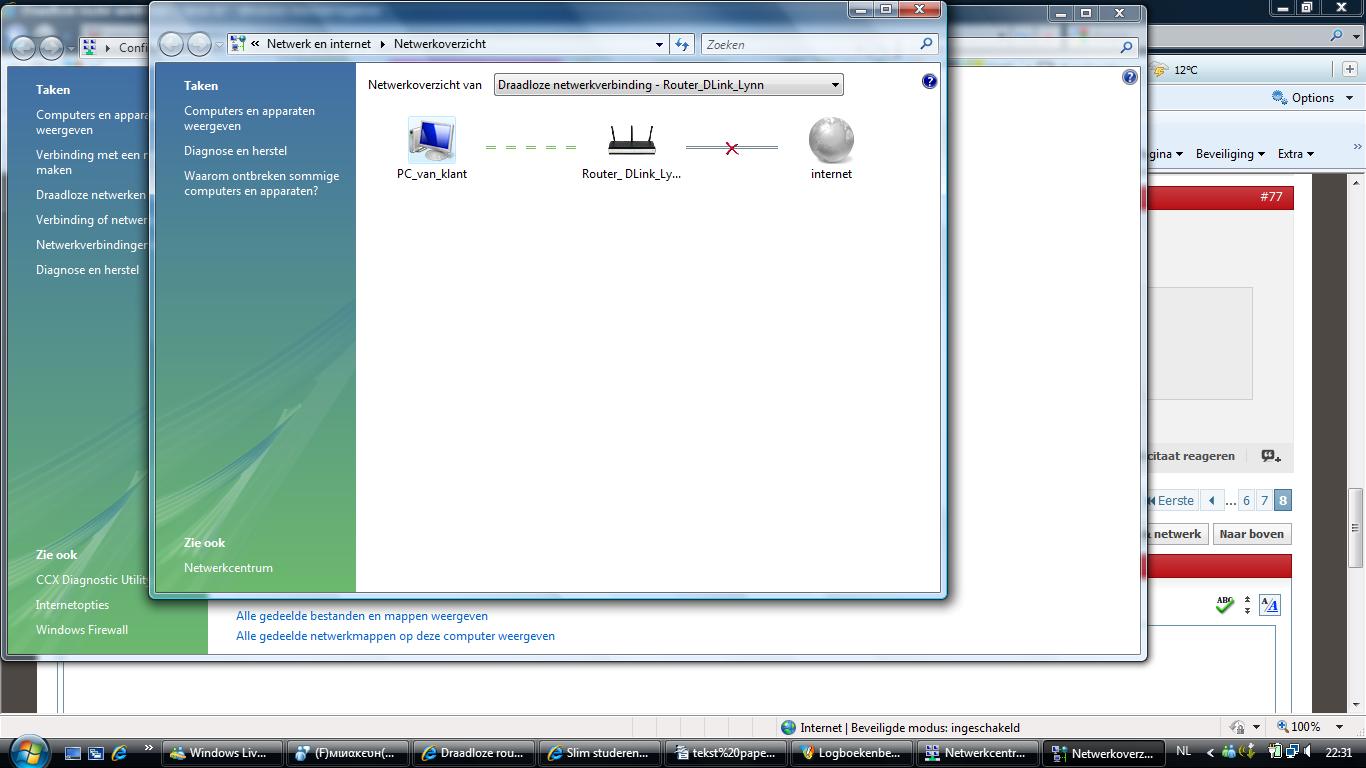Screen dimensions: 1366x768
Task: Open the Extra menu dropdown
Action: pyautogui.click(x=1295, y=154)
